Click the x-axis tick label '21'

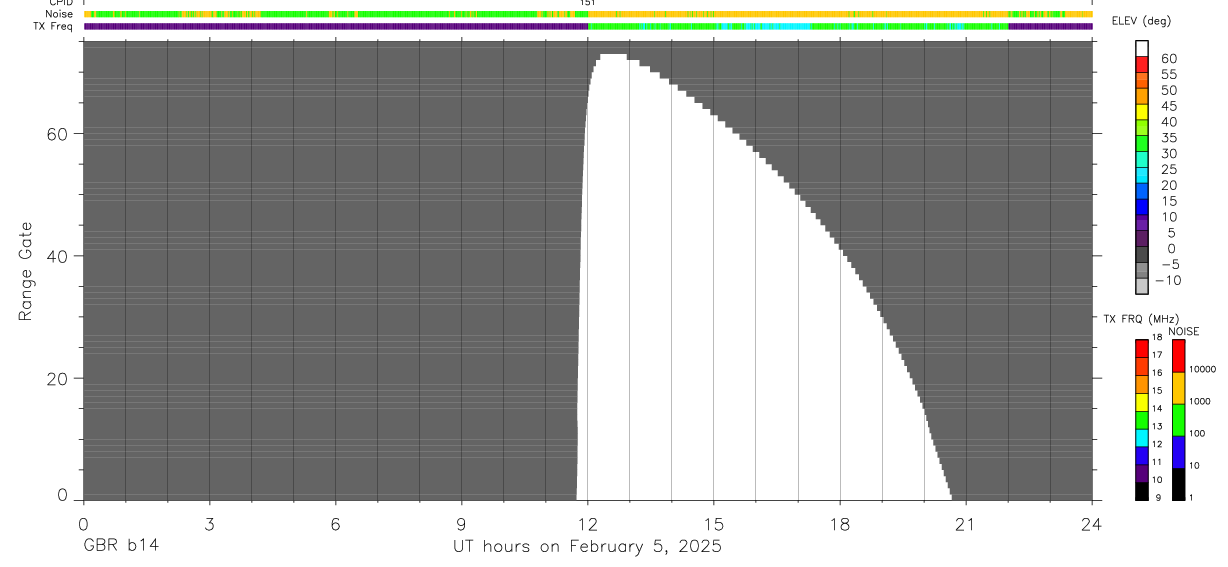pos(966,523)
